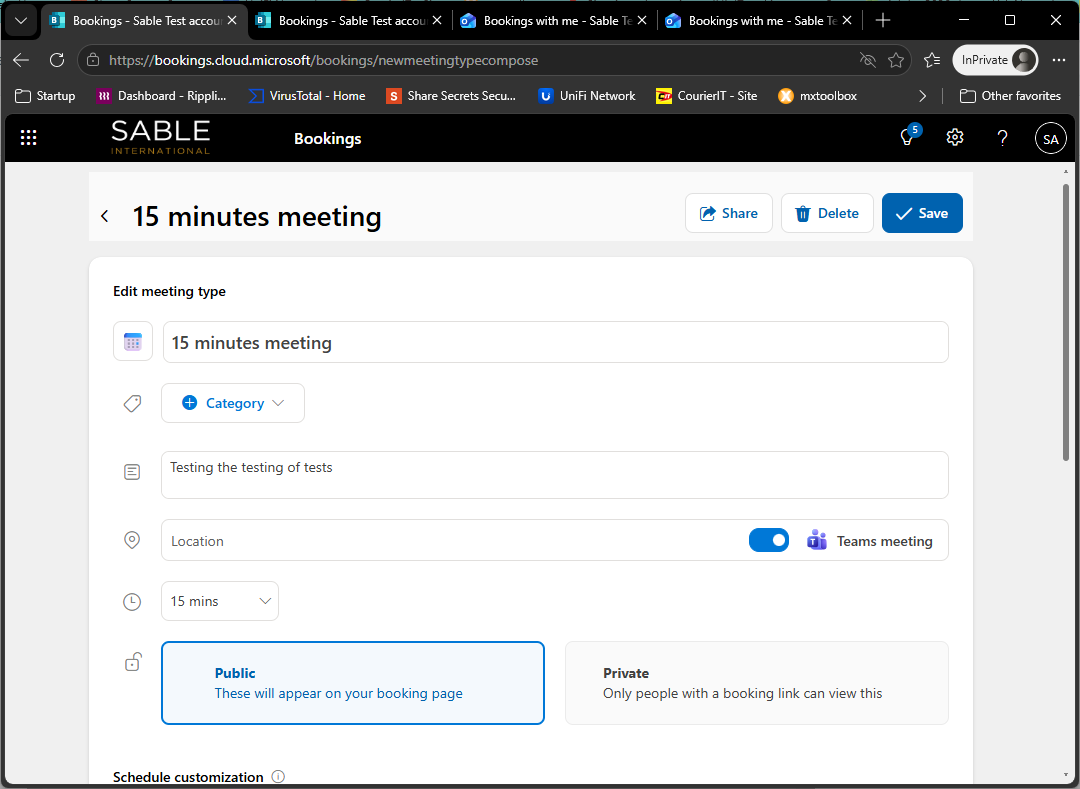Image resolution: width=1080 pixels, height=789 pixels.
Task: Open browser Settings and more ellipsis
Action: pos(1059,60)
